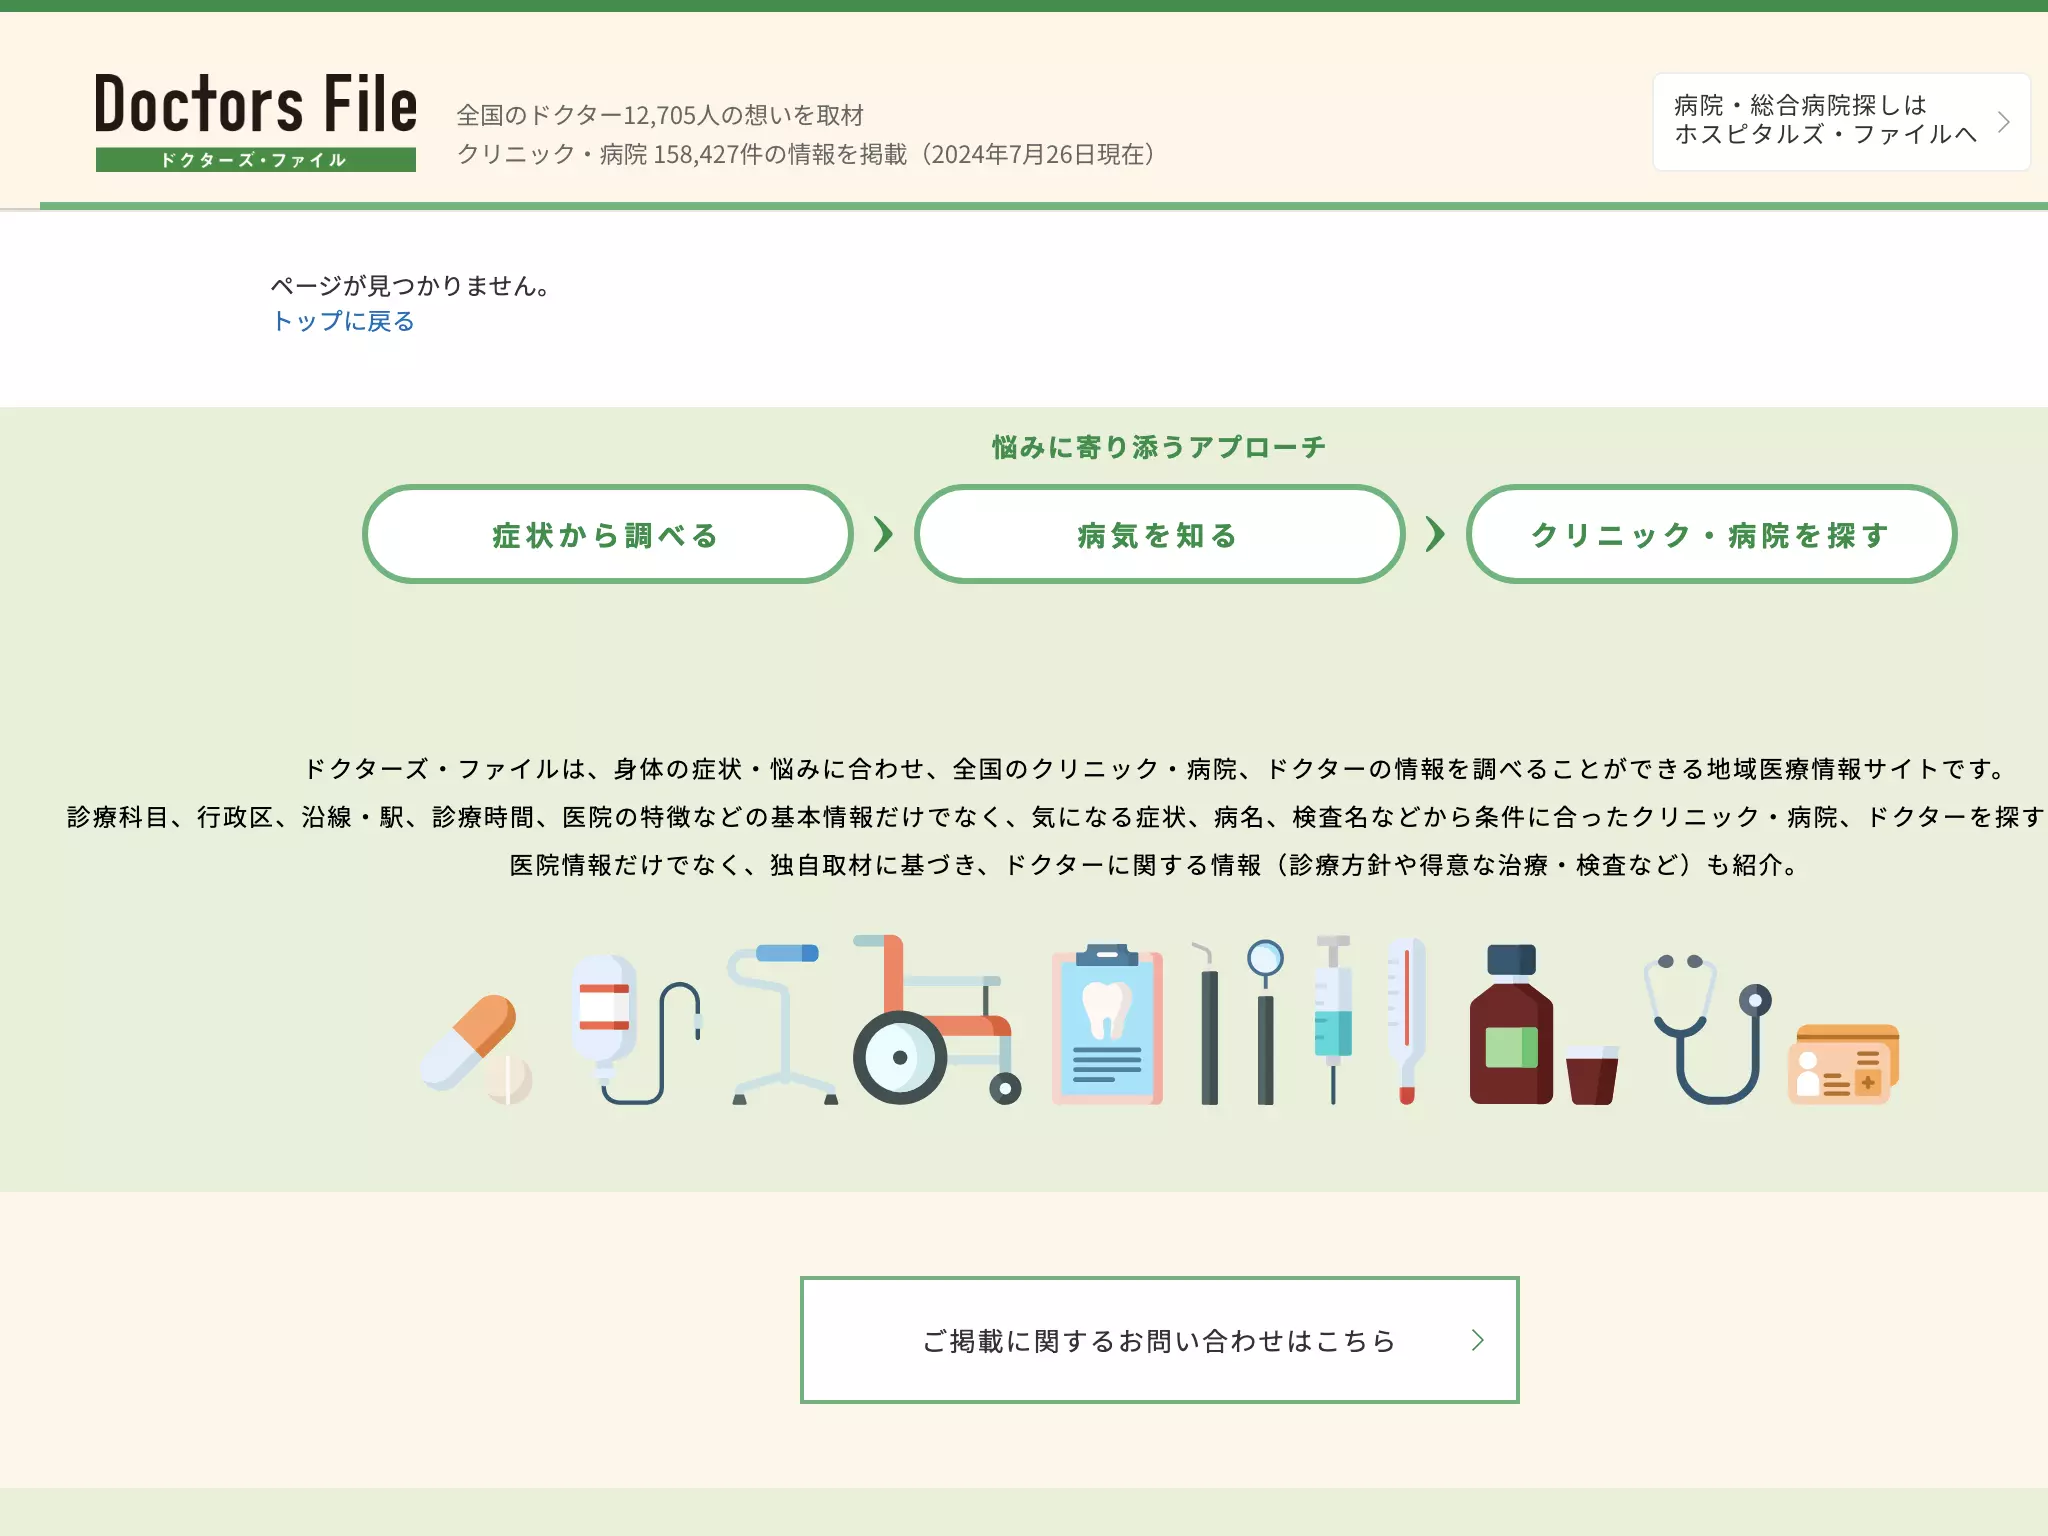
Task: Open the 症状から調べる button
Action: point(608,534)
